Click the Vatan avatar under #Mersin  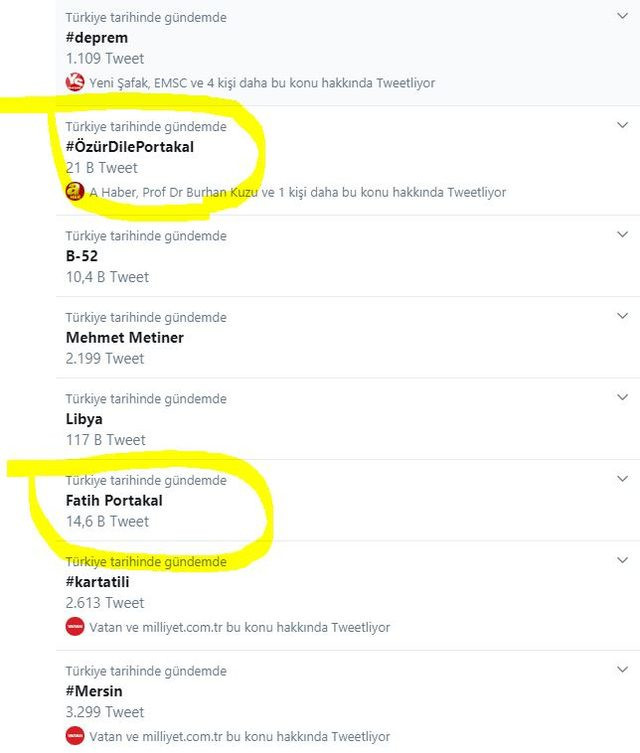point(74,736)
